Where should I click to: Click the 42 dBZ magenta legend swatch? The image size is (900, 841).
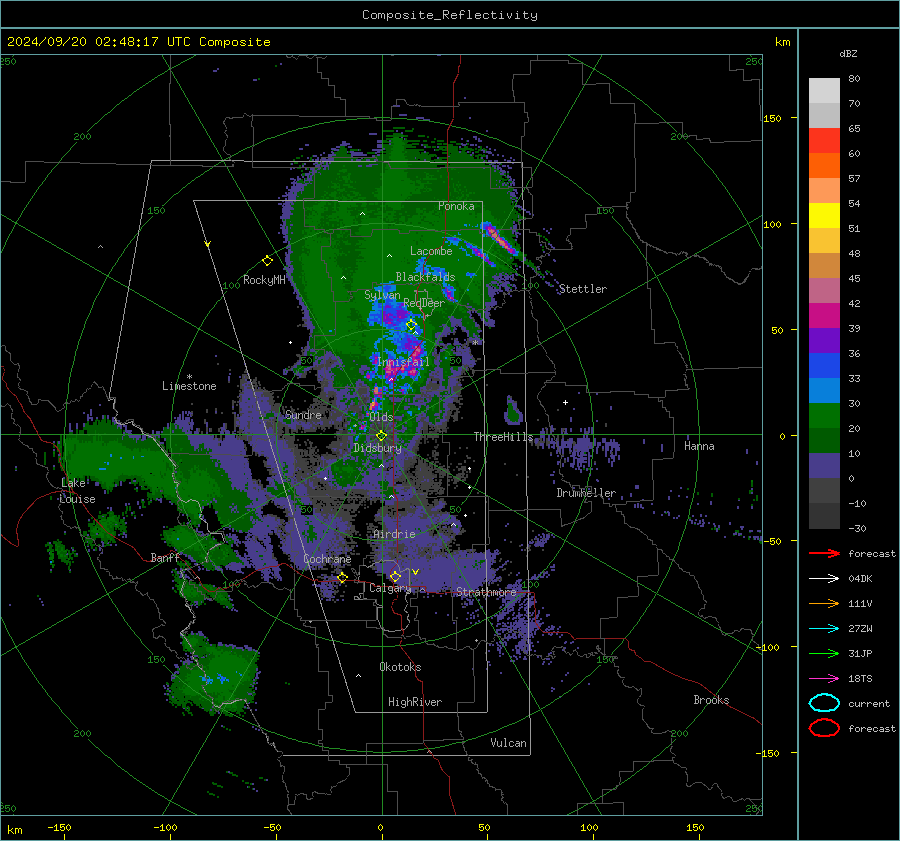pos(824,315)
